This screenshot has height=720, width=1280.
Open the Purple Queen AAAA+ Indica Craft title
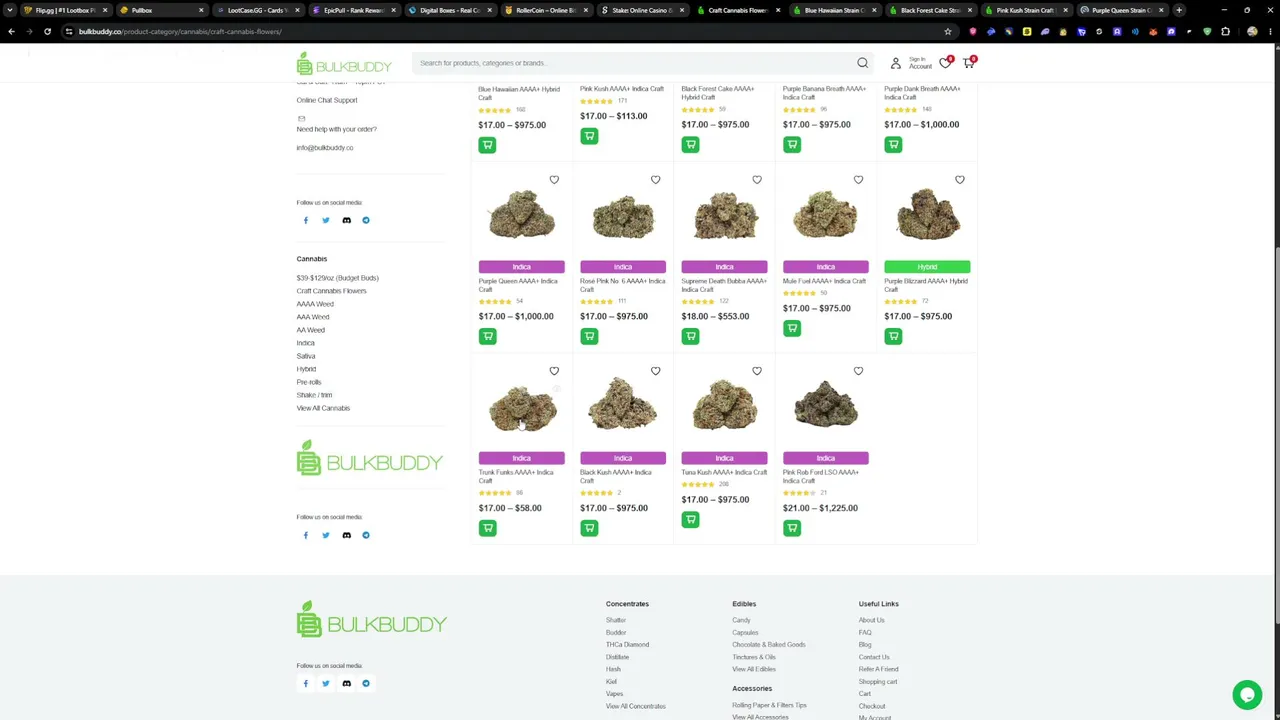pyautogui.click(x=520, y=285)
